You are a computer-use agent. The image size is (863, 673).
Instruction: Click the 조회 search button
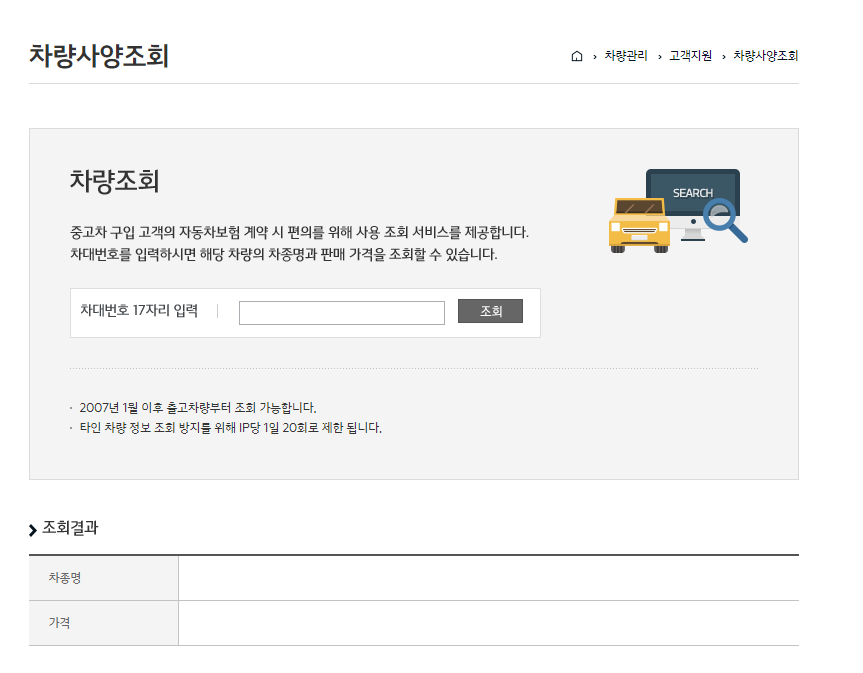[490, 311]
